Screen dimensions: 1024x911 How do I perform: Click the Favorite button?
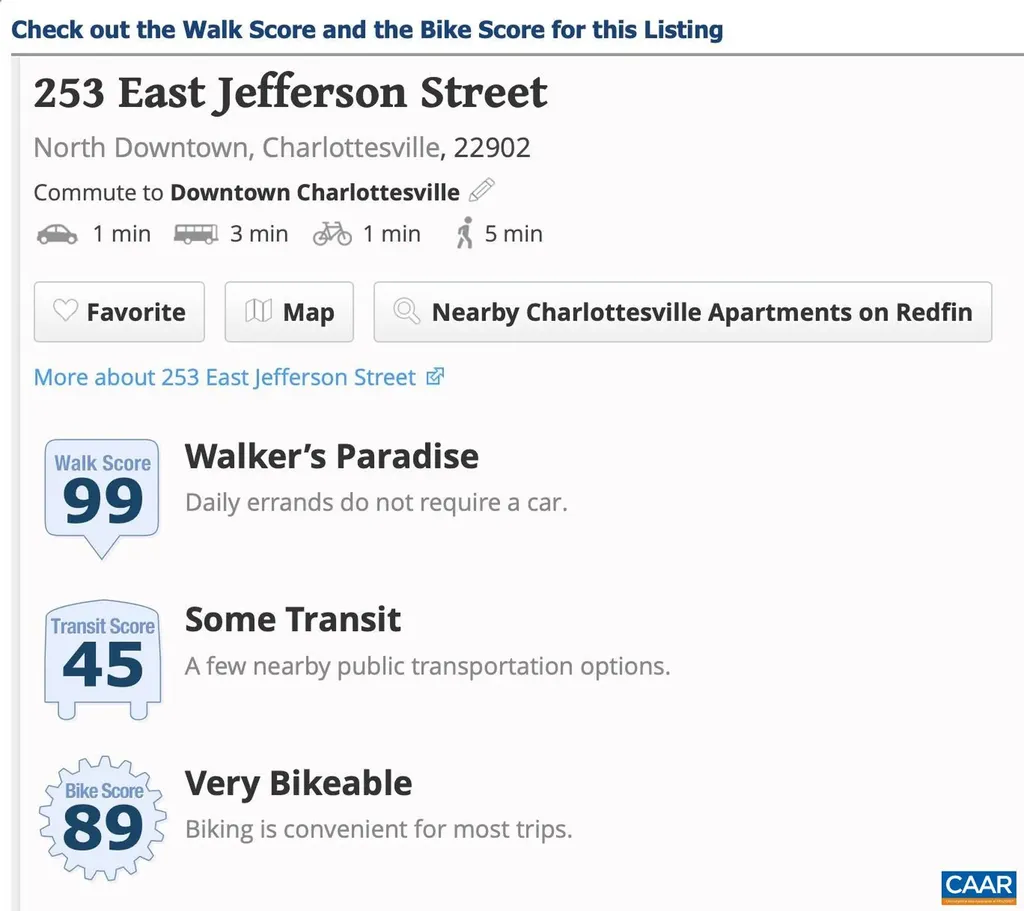[119, 311]
